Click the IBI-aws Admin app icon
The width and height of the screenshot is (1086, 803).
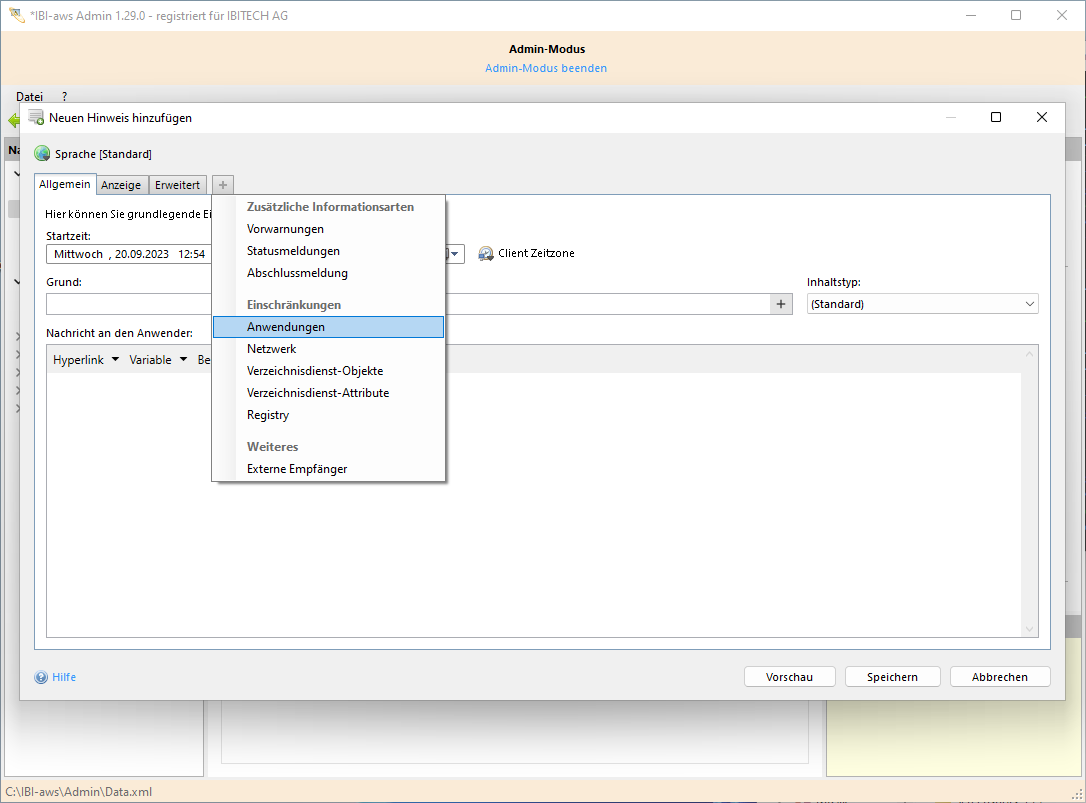(x=16, y=15)
